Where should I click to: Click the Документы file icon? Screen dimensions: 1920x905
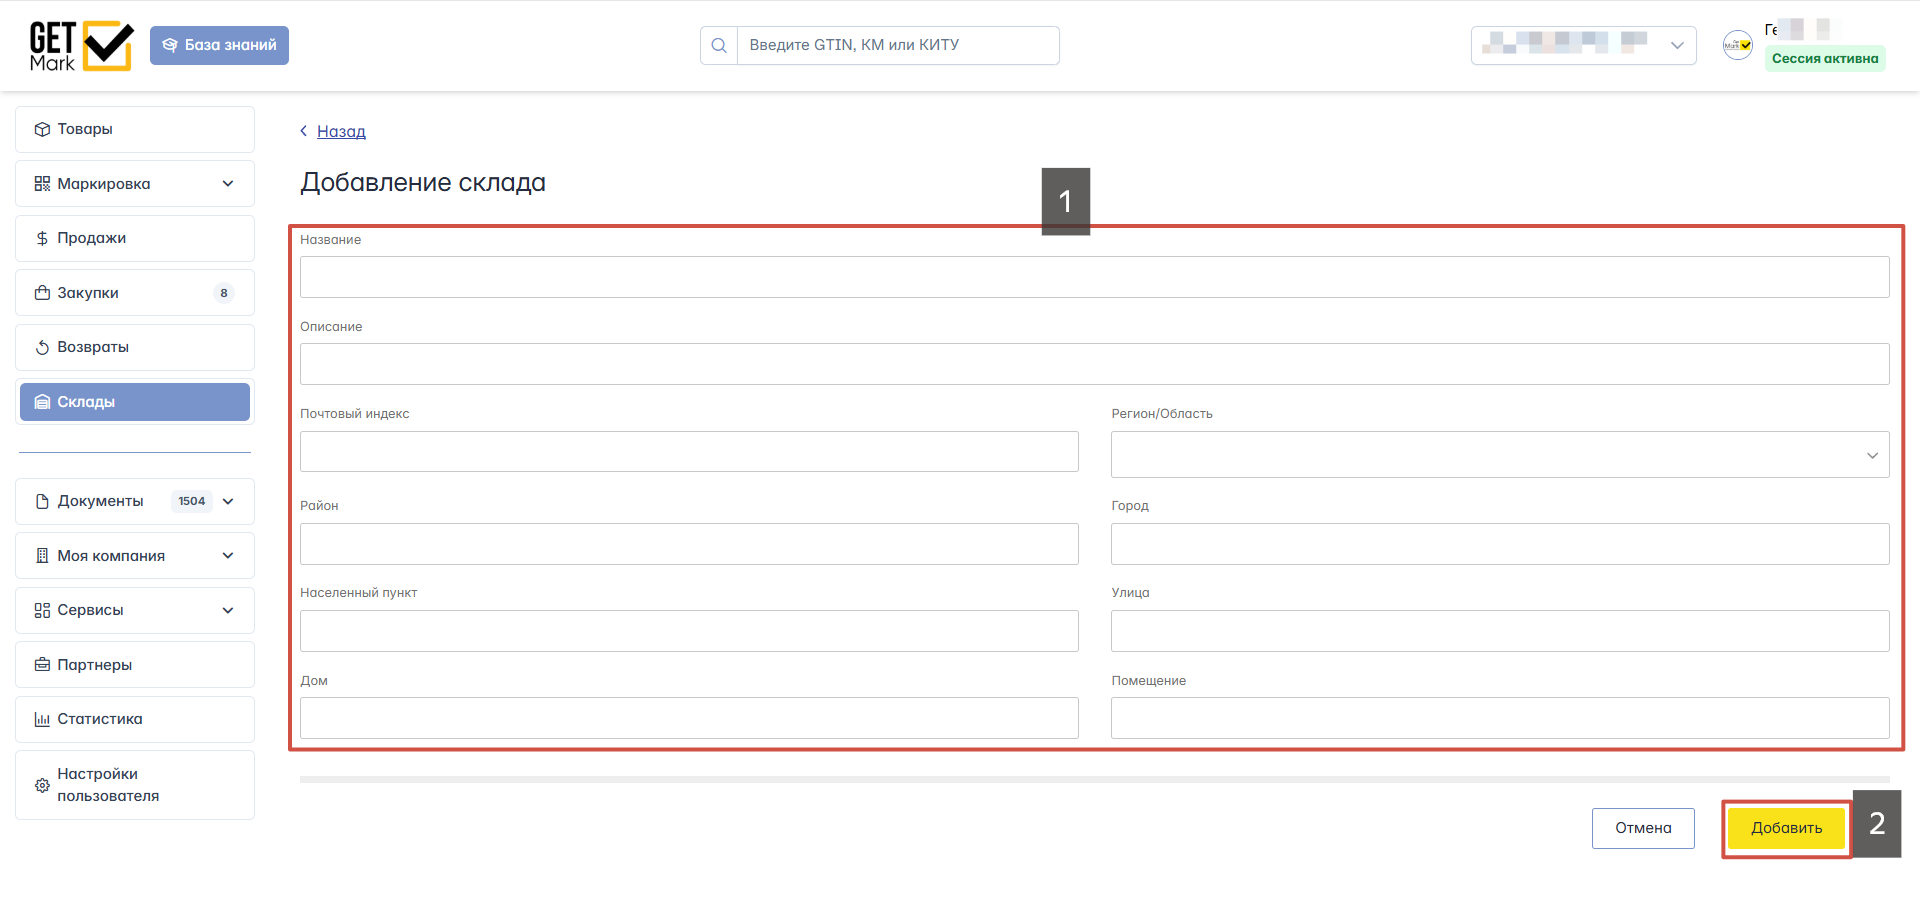click(42, 501)
